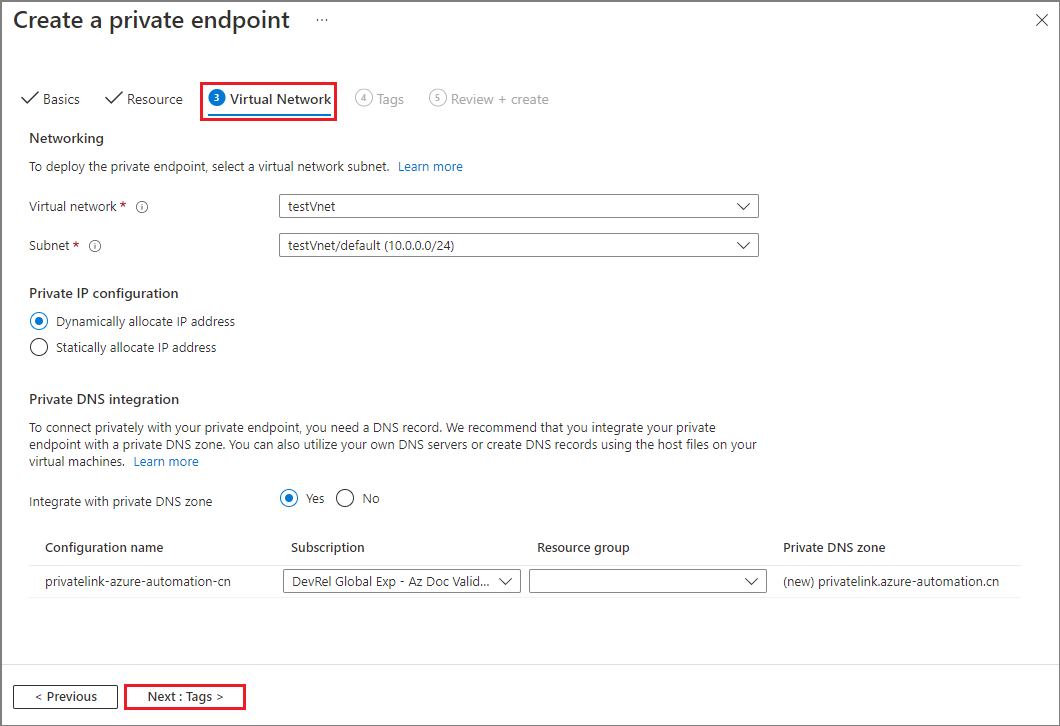The height and width of the screenshot is (726, 1060).
Task: Open the Virtual network dropdown
Action: click(x=518, y=206)
